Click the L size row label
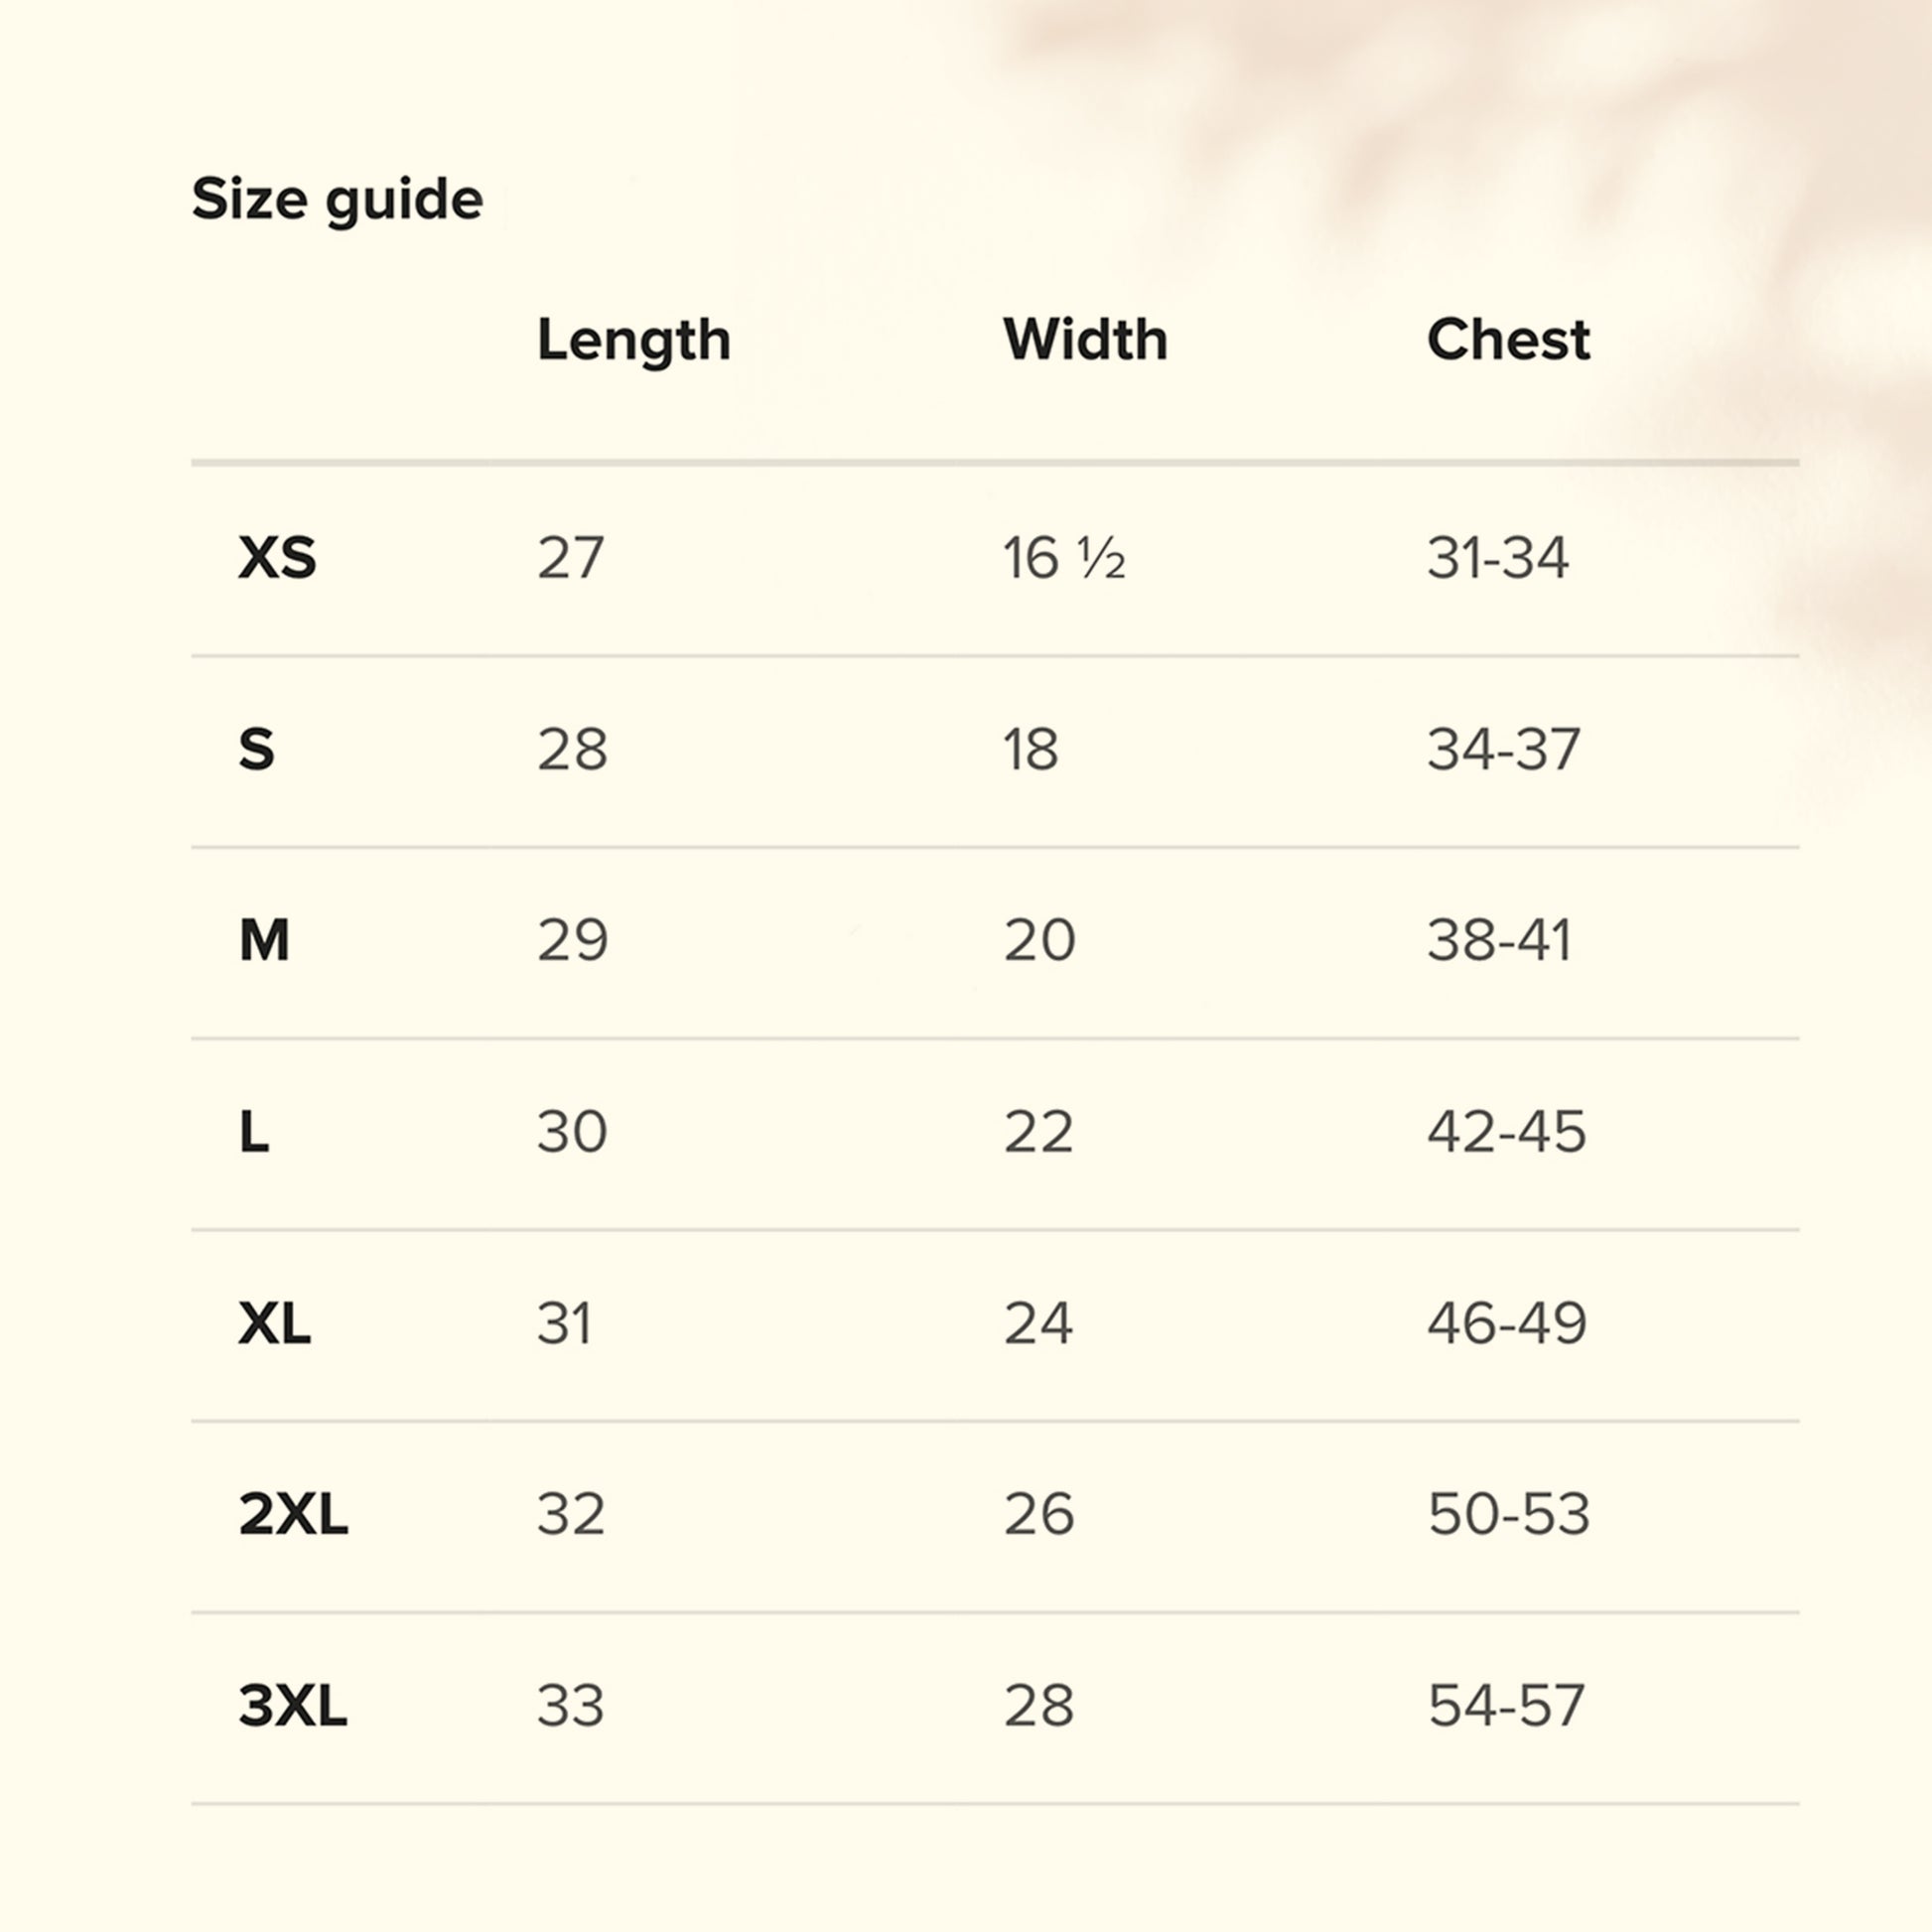Viewport: 1932px width, 1932px height. point(254,1132)
